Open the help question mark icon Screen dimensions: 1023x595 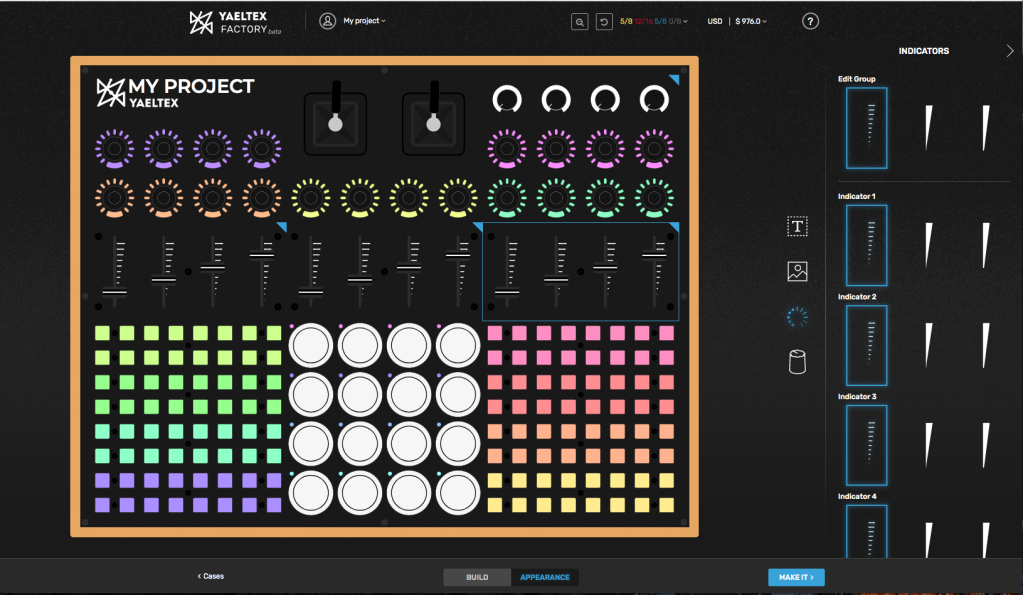tap(811, 21)
